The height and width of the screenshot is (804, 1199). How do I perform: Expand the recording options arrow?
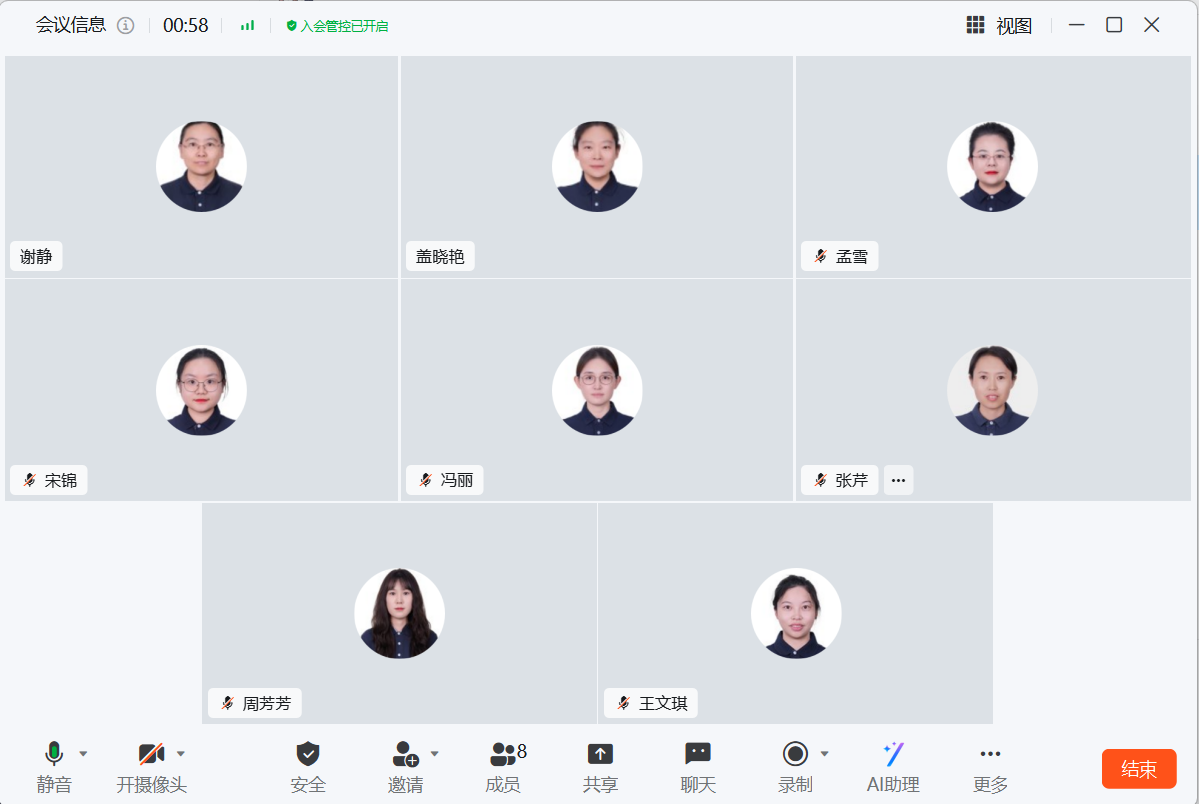point(825,753)
